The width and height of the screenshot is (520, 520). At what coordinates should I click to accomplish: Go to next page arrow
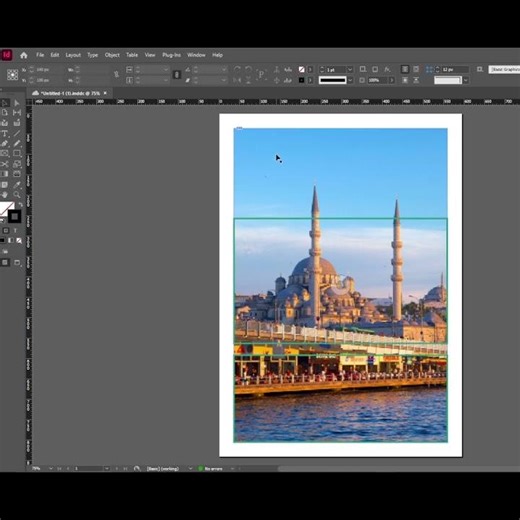(116, 469)
